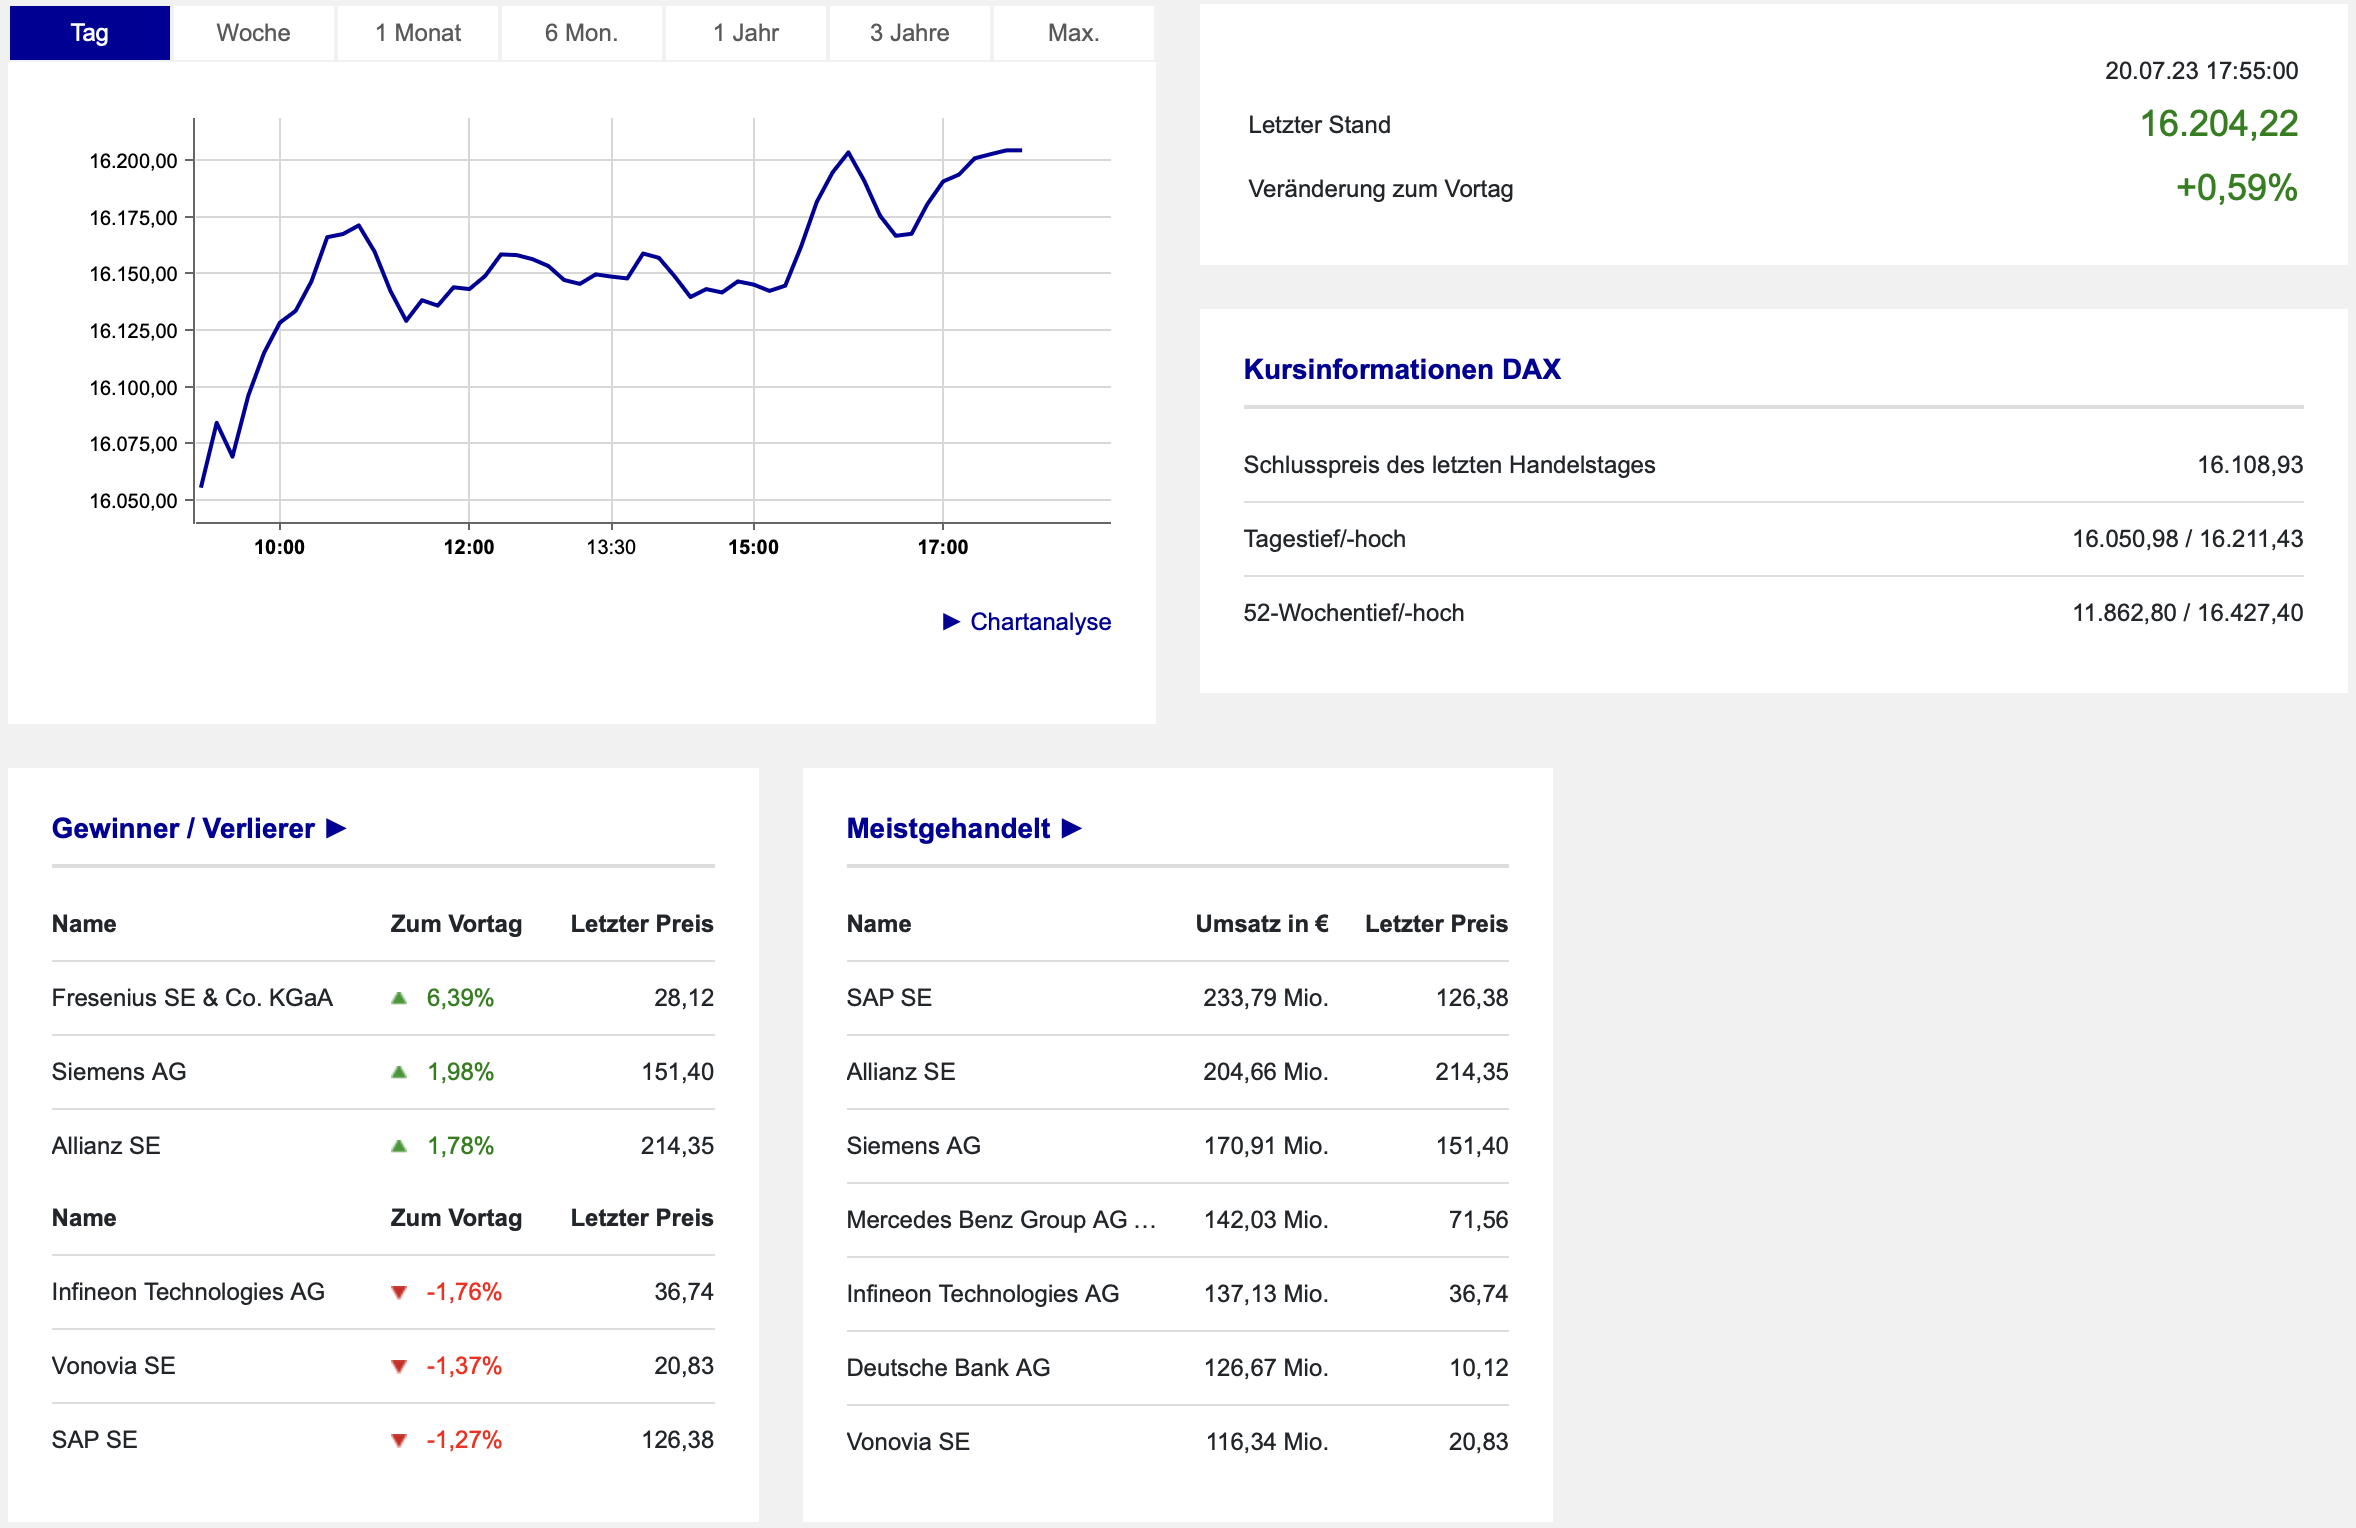Click red down arrow for Infineon Technologies
This screenshot has height=1528, width=2356.
coord(399,1292)
